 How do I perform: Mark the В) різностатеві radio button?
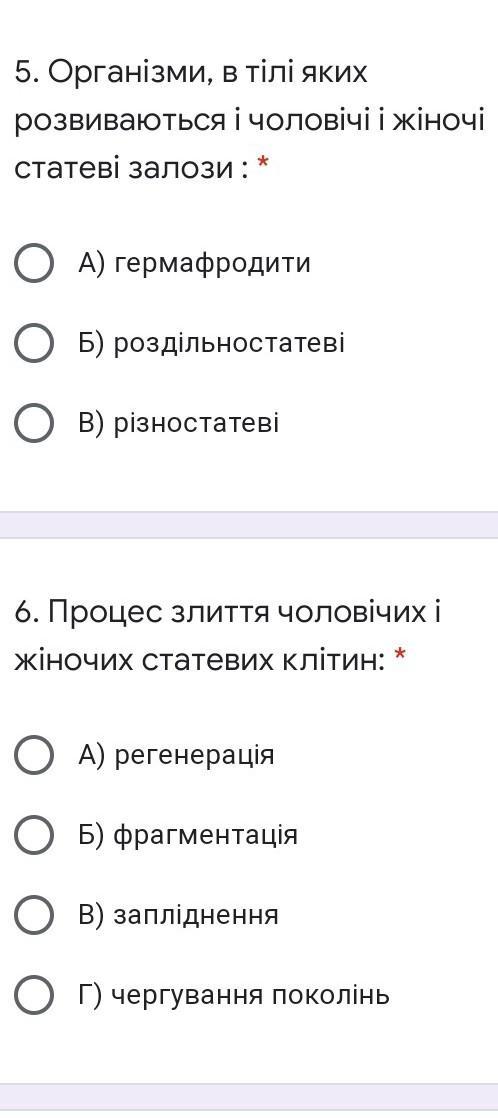(34, 424)
